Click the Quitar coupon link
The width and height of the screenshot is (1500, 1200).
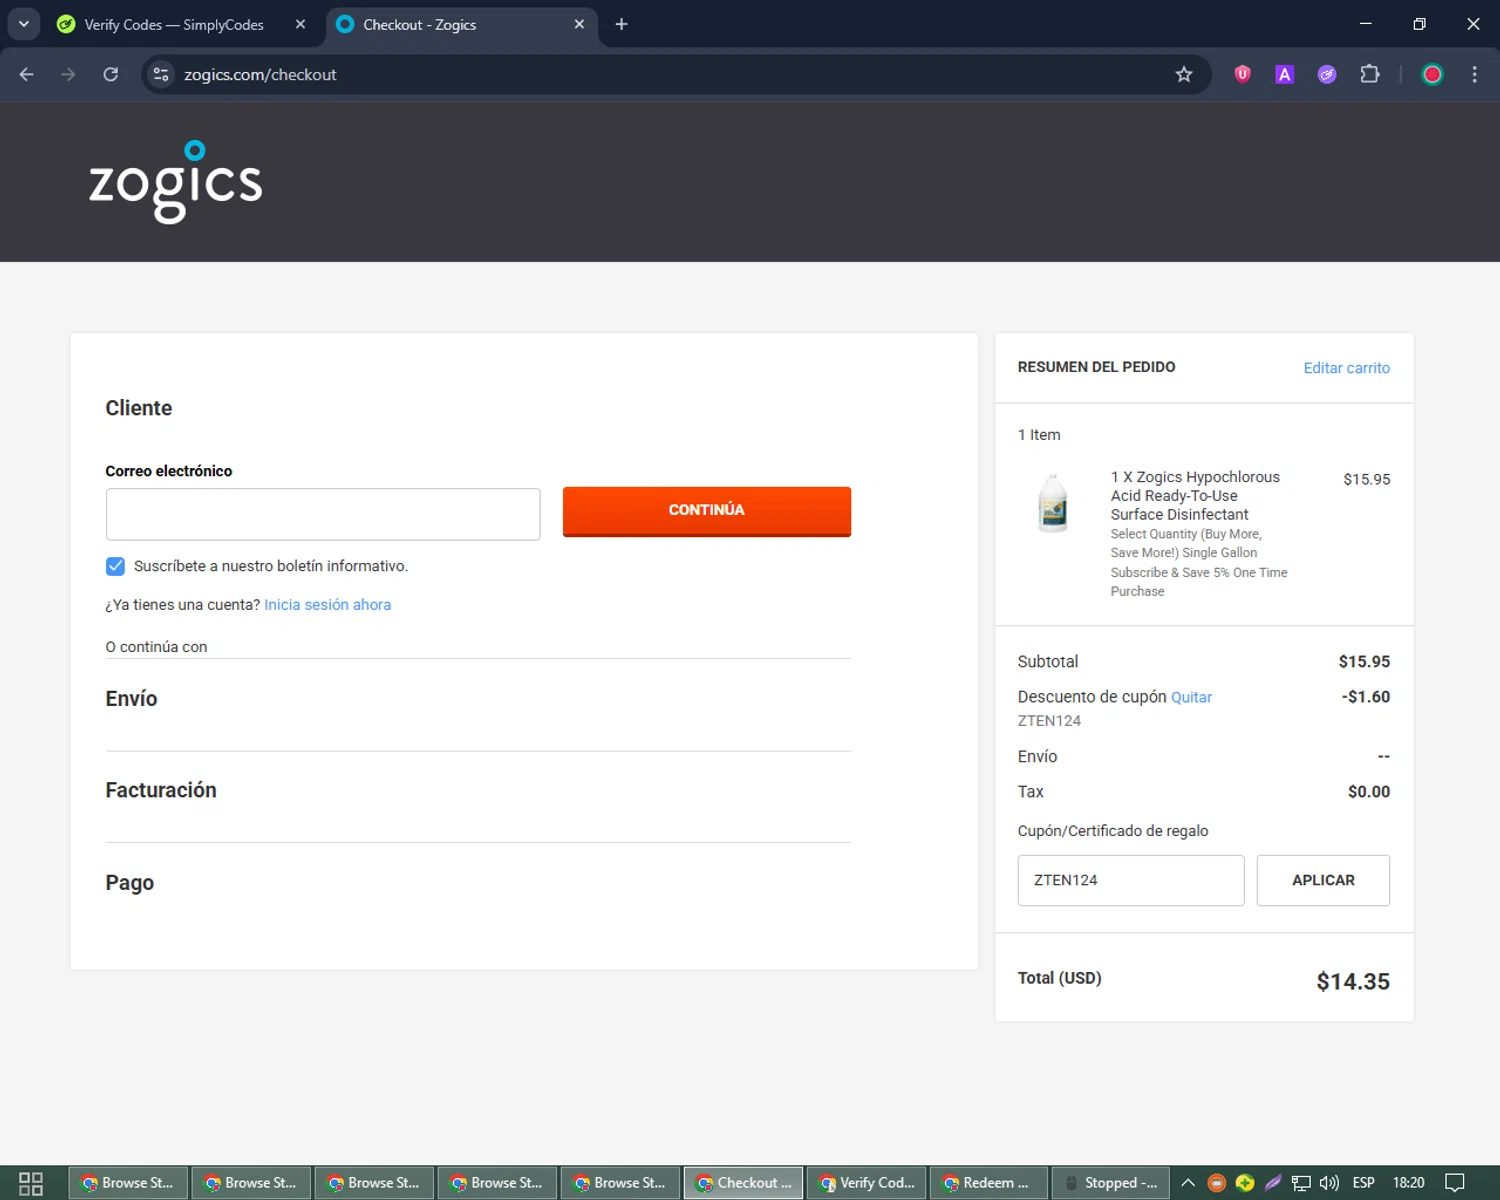click(1191, 697)
